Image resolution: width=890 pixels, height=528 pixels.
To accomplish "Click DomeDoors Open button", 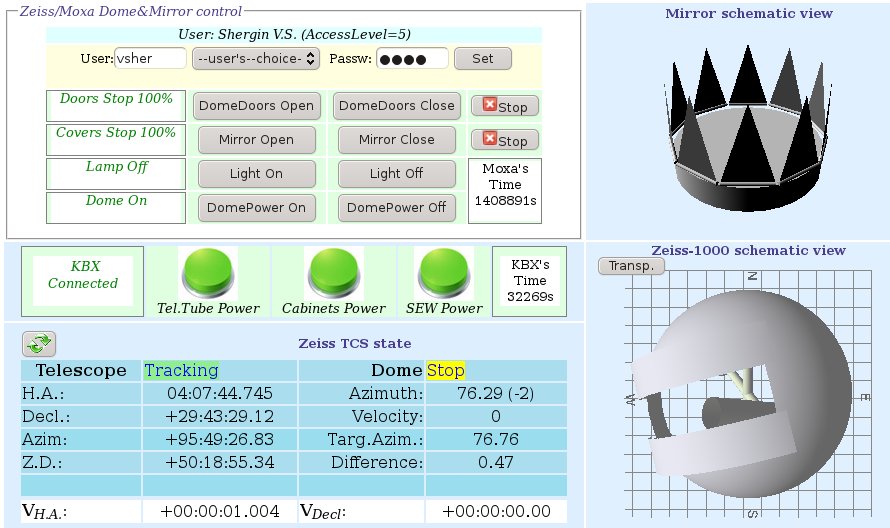I will pyautogui.click(x=257, y=106).
